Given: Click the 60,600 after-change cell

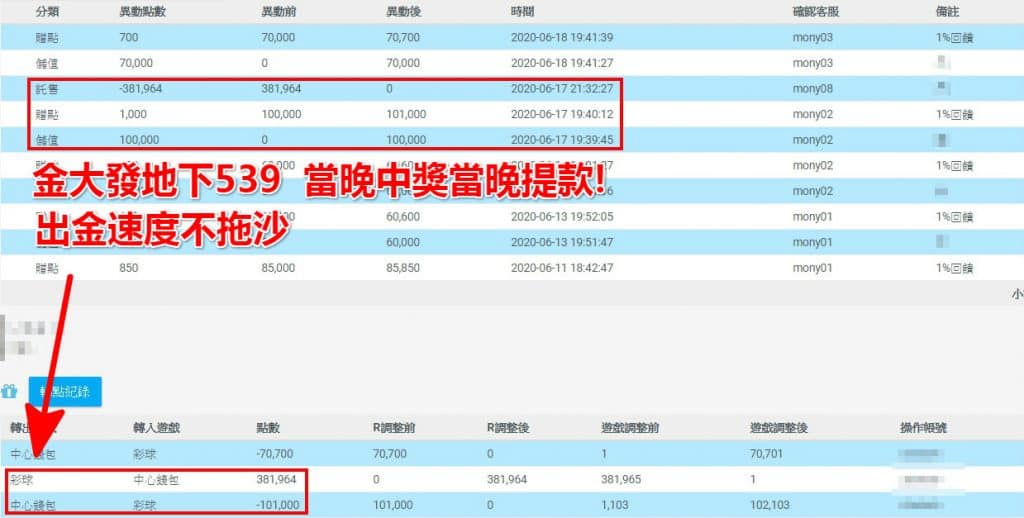Looking at the screenshot, I should (x=403, y=216).
